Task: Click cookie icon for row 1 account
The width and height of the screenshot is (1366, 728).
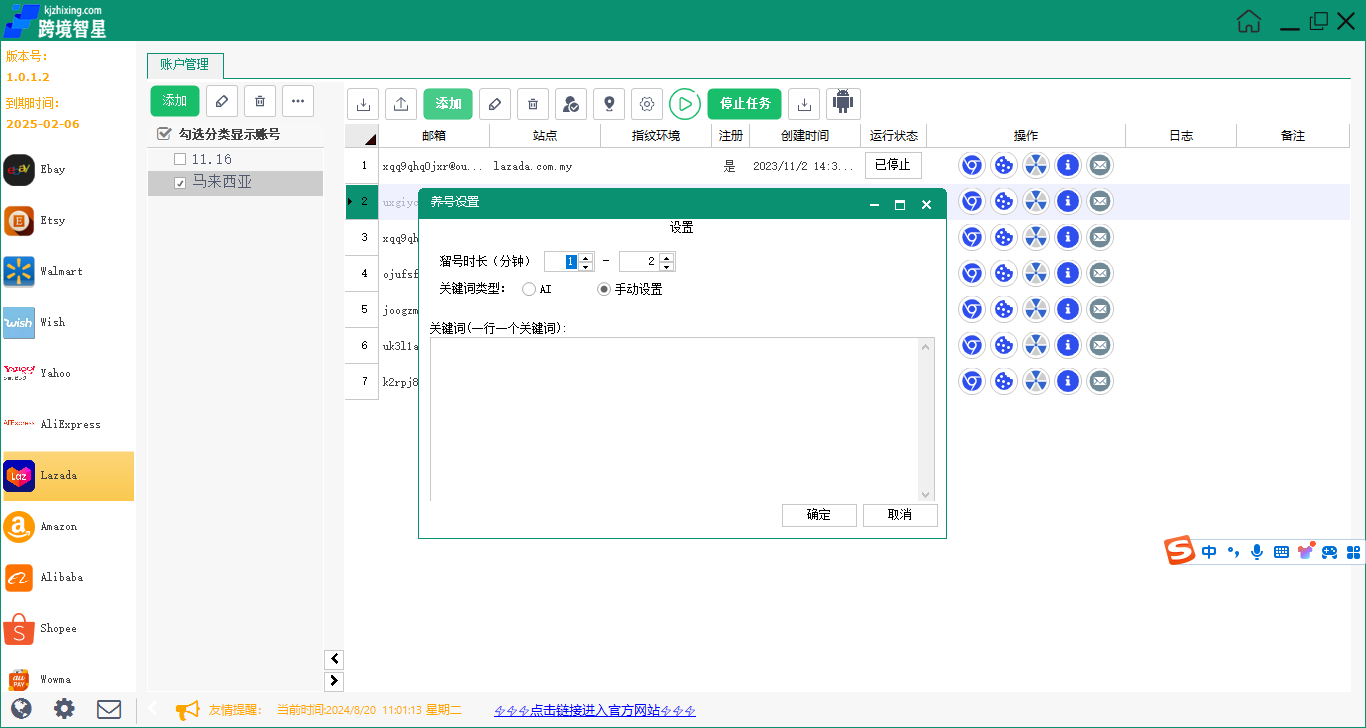Action: tap(1004, 165)
